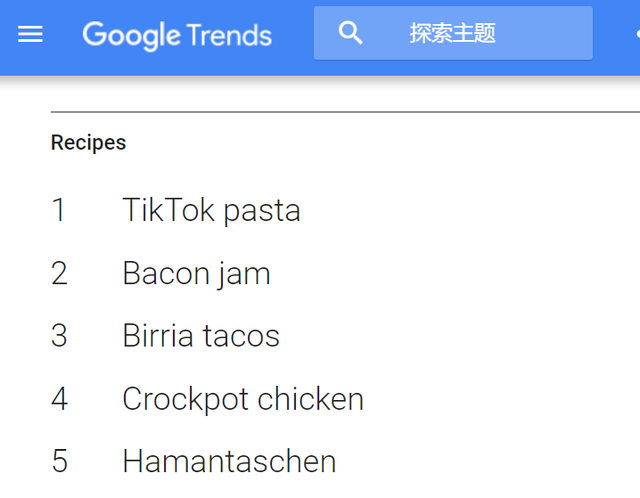Open the hamburger navigation menu
This screenshot has height=498, width=640.
[x=31, y=34]
